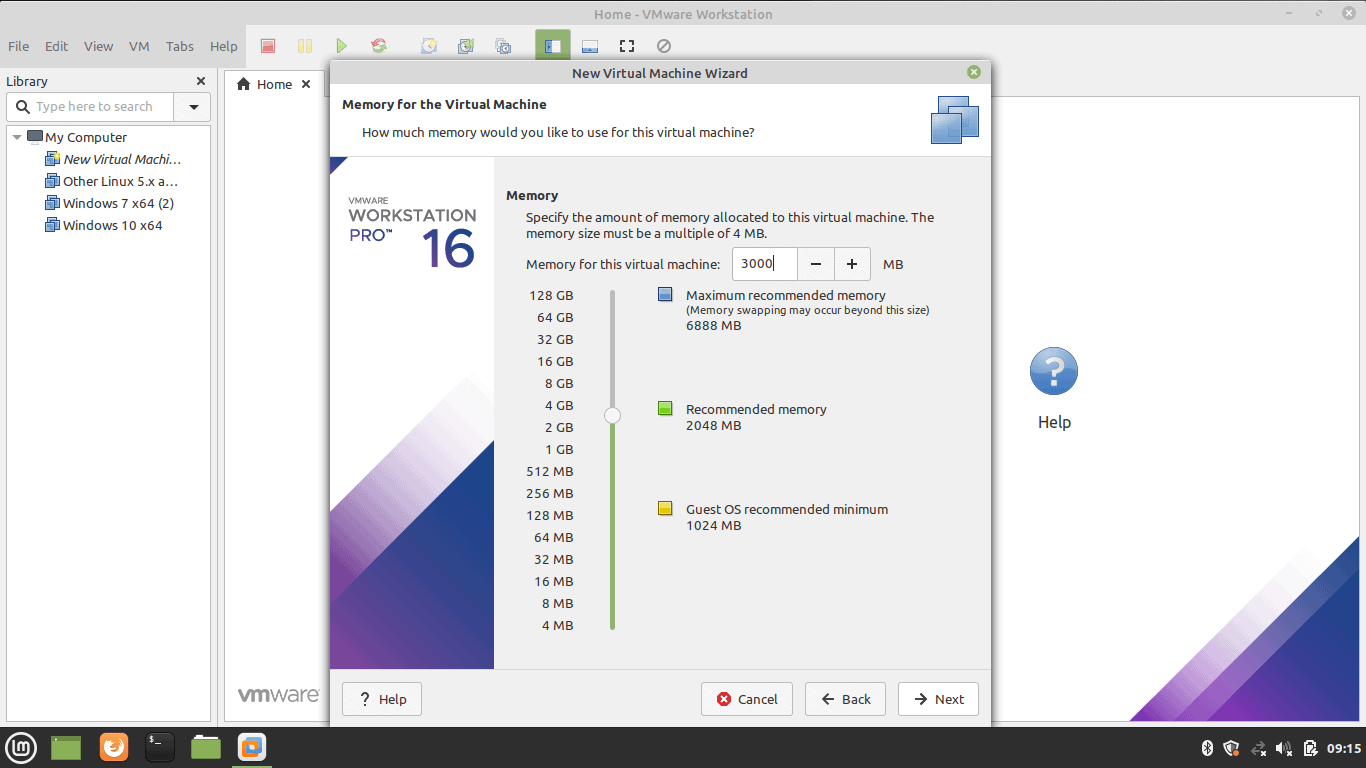Click the Windows 10 x64 VM icon

[x=53, y=225]
